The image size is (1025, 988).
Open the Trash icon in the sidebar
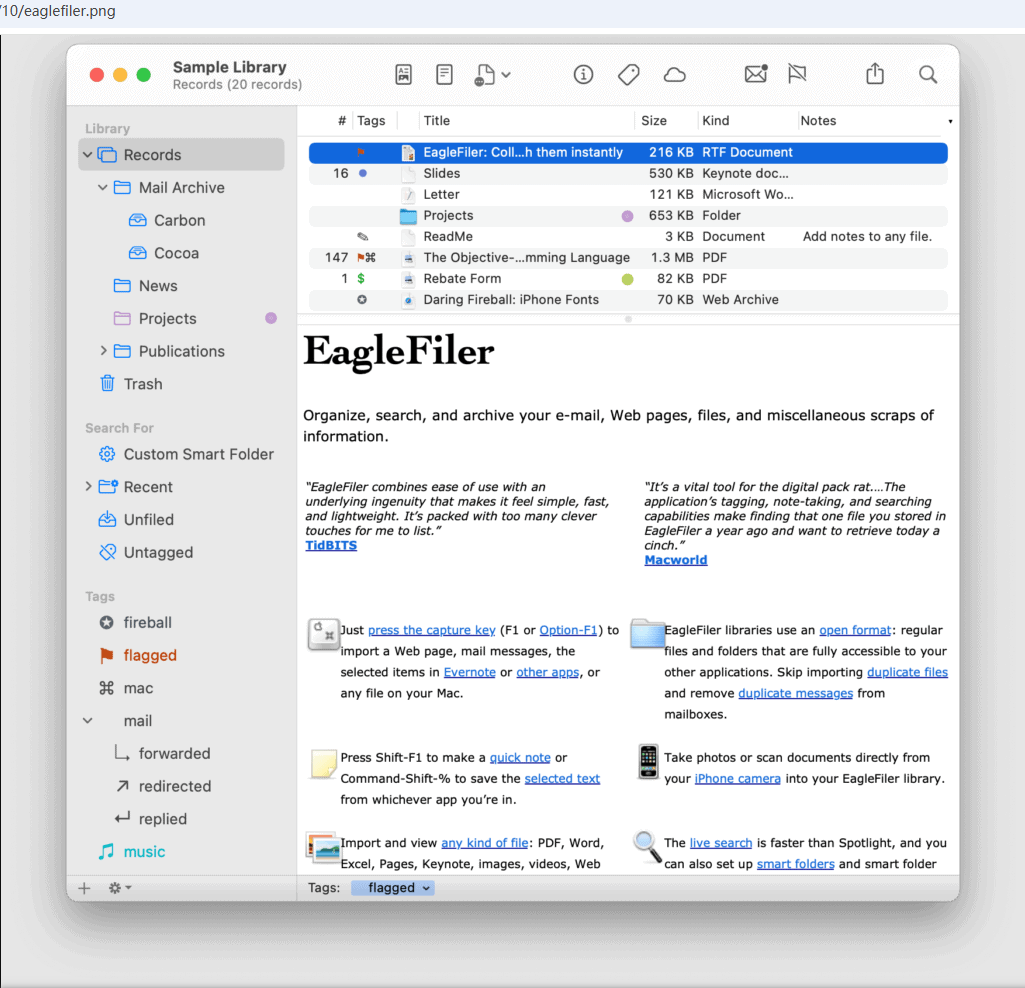point(107,383)
